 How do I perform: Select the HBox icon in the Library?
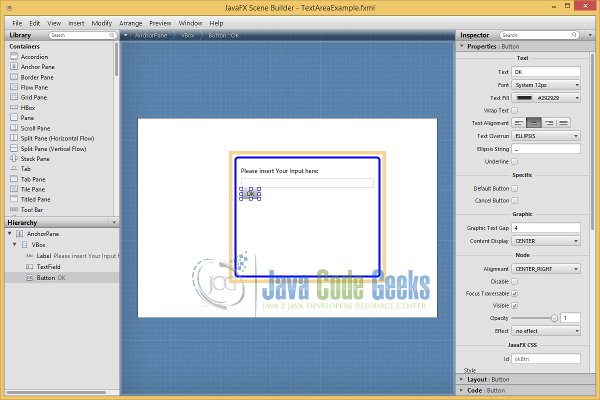point(14,107)
